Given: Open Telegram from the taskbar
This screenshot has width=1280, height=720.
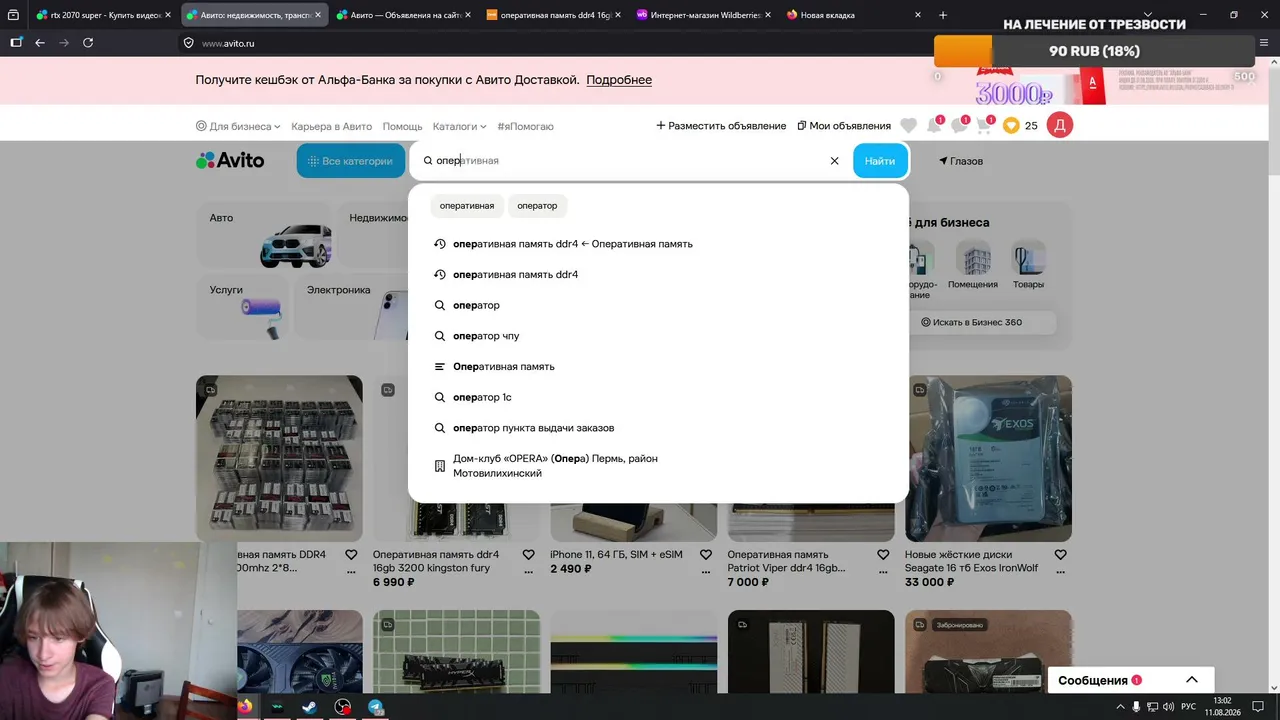Looking at the screenshot, I should point(376,707).
